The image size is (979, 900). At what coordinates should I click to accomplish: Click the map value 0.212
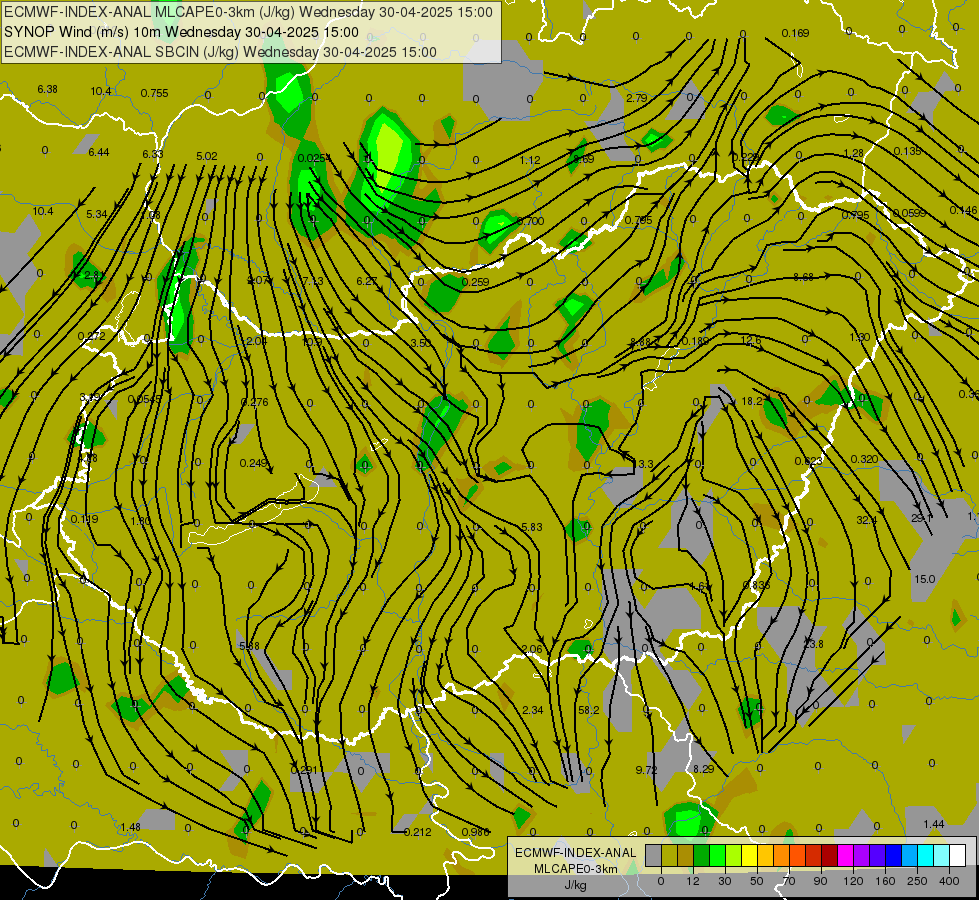(417, 832)
